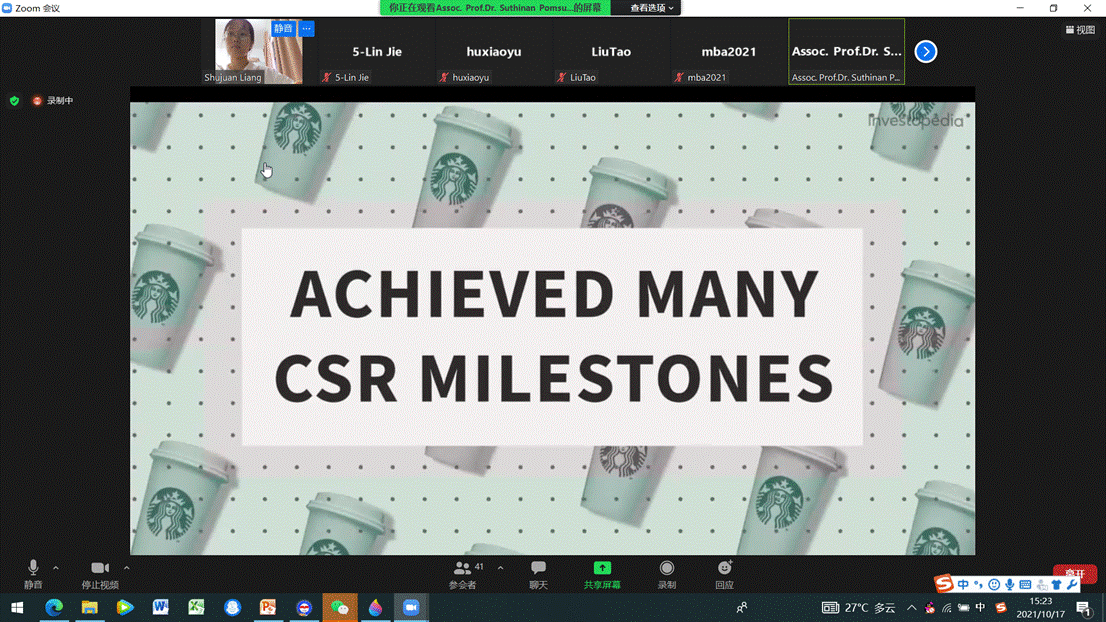1106x622 pixels.
Task: Click the blue mute (静音) button on Shujuan's video
Action: (283, 29)
